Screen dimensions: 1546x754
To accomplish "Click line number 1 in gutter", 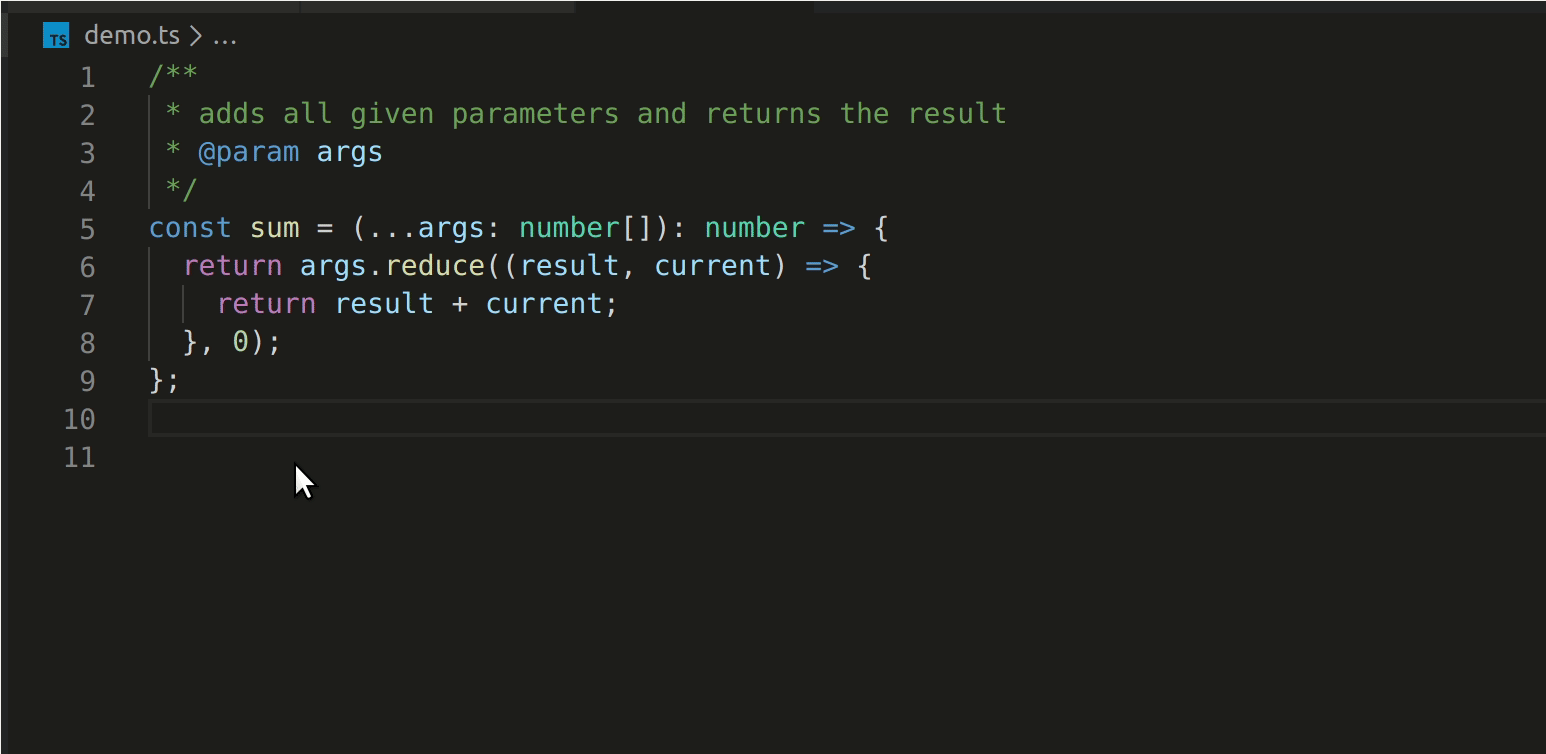I will coord(88,77).
